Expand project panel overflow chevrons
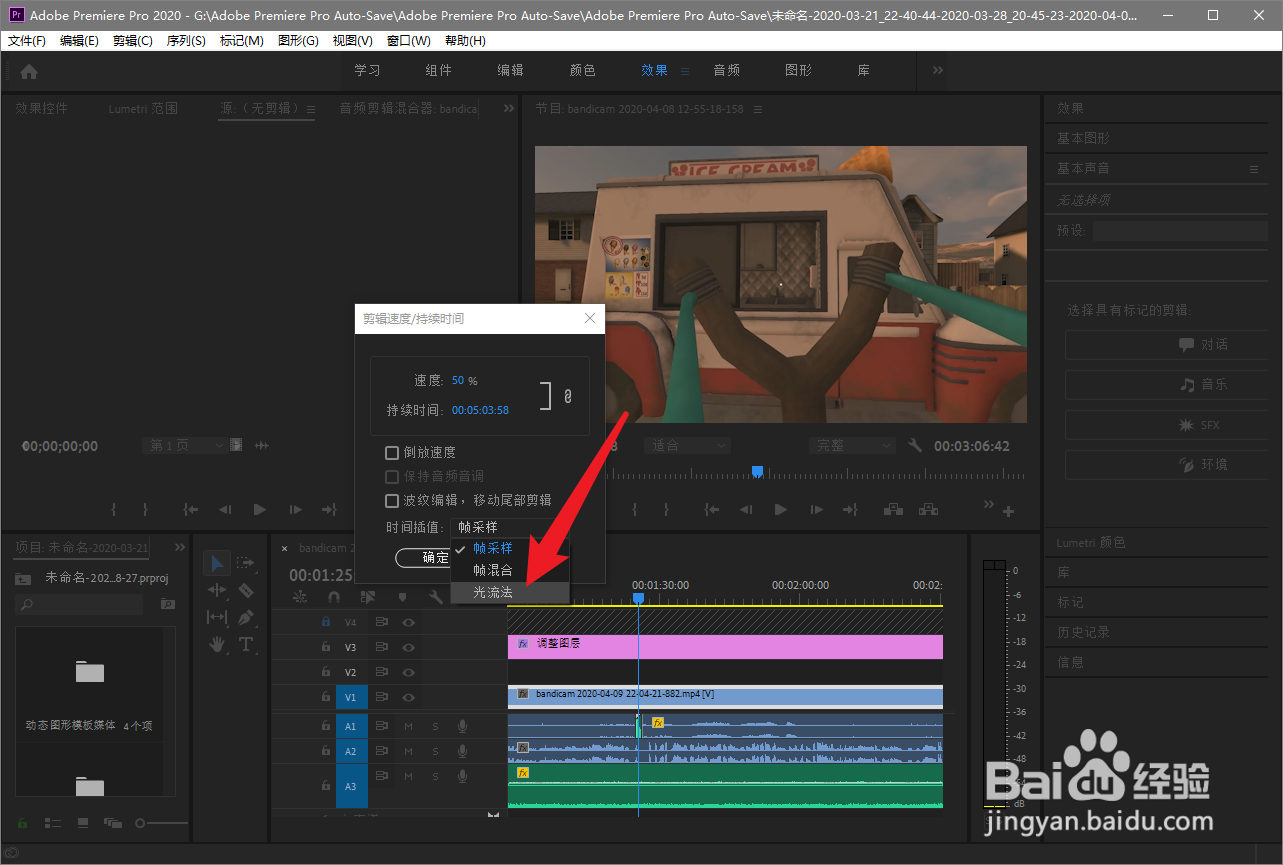1283x865 pixels. click(x=180, y=547)
